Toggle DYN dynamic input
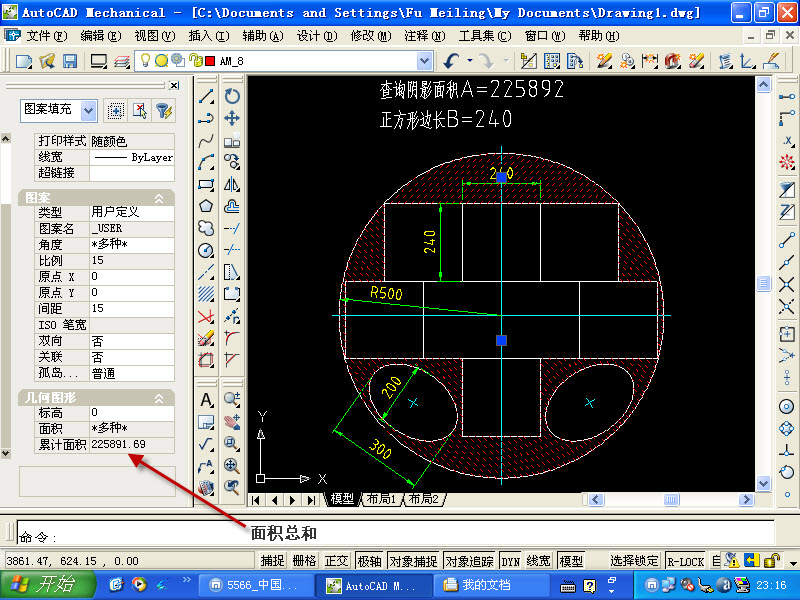The height and width of the screenshot is (600, 800). [510, 561]
